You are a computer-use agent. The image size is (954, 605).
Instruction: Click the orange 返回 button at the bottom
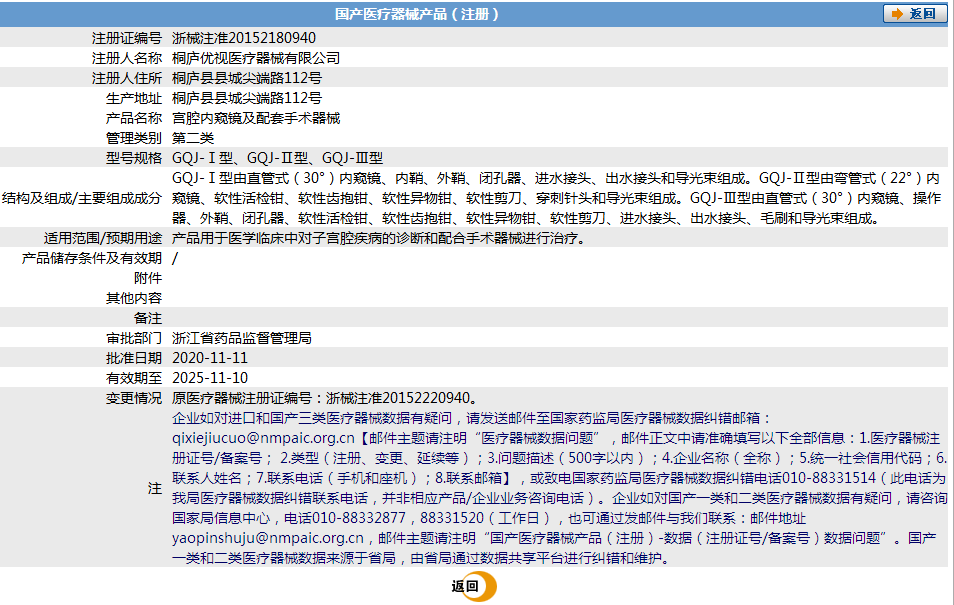(474, 586)
